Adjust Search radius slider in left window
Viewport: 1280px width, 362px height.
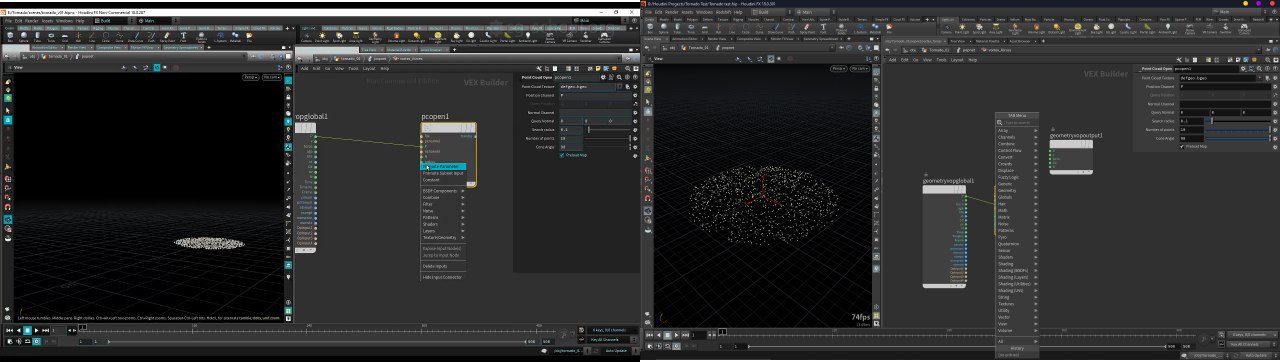pos(607,130)
